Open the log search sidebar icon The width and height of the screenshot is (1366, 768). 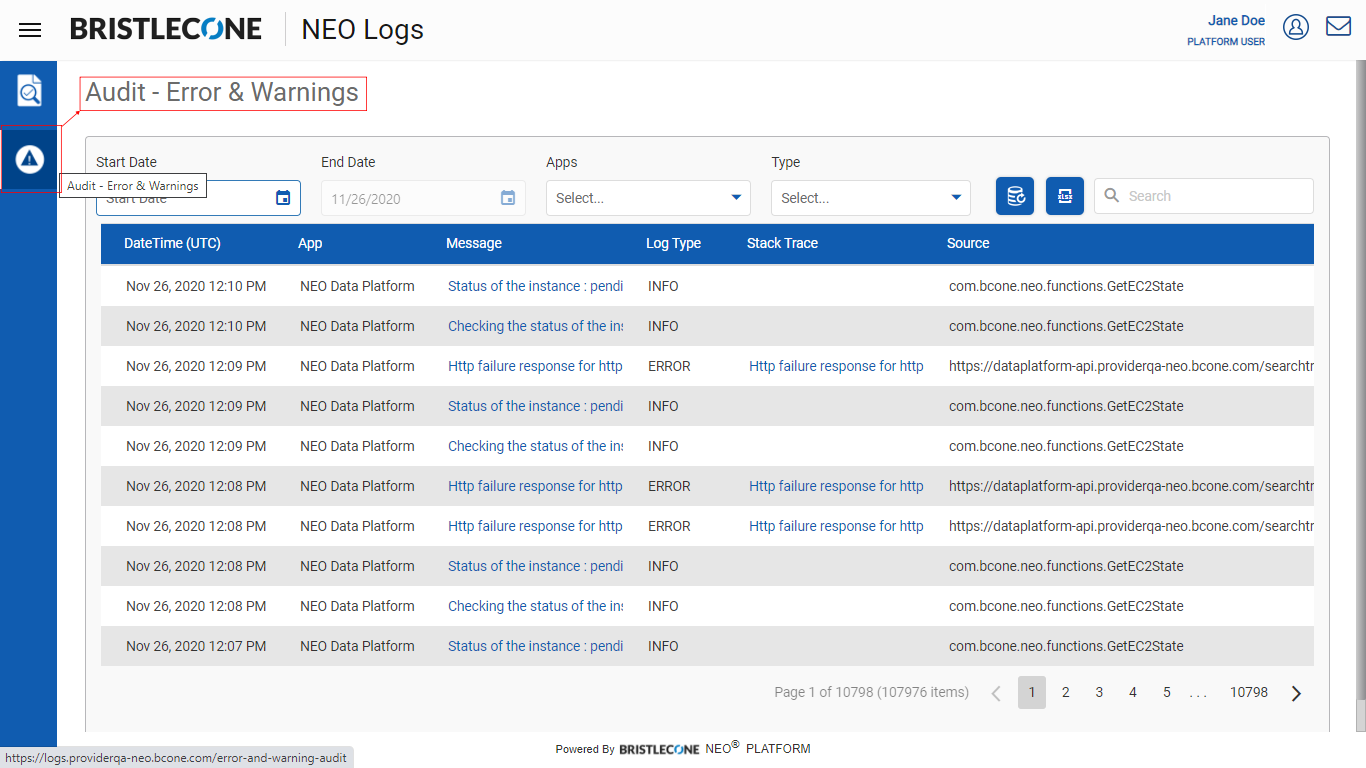click(x=29, y=91)
